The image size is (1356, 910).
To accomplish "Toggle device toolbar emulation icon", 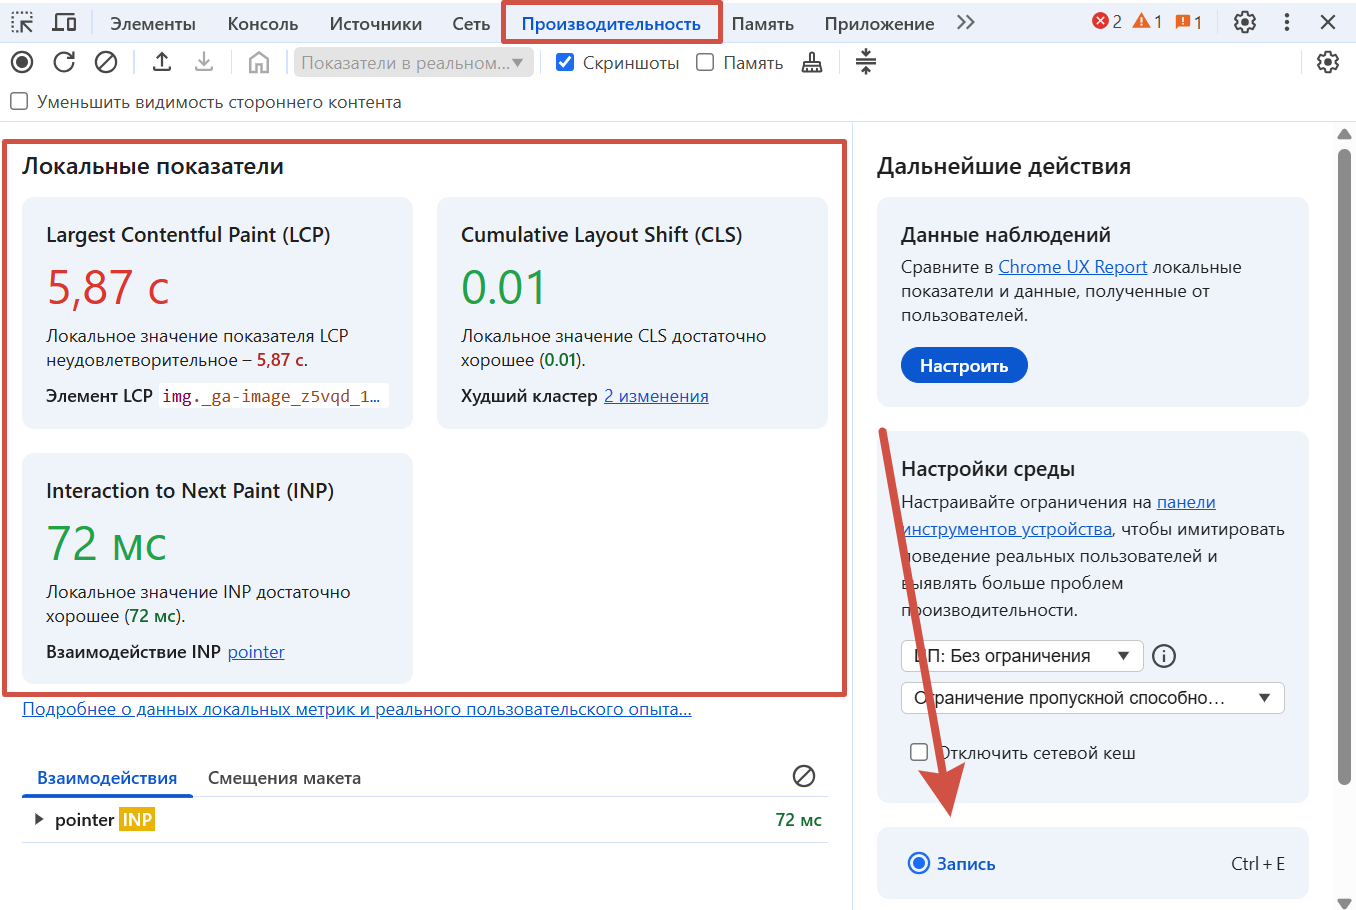I will [64, 22].
